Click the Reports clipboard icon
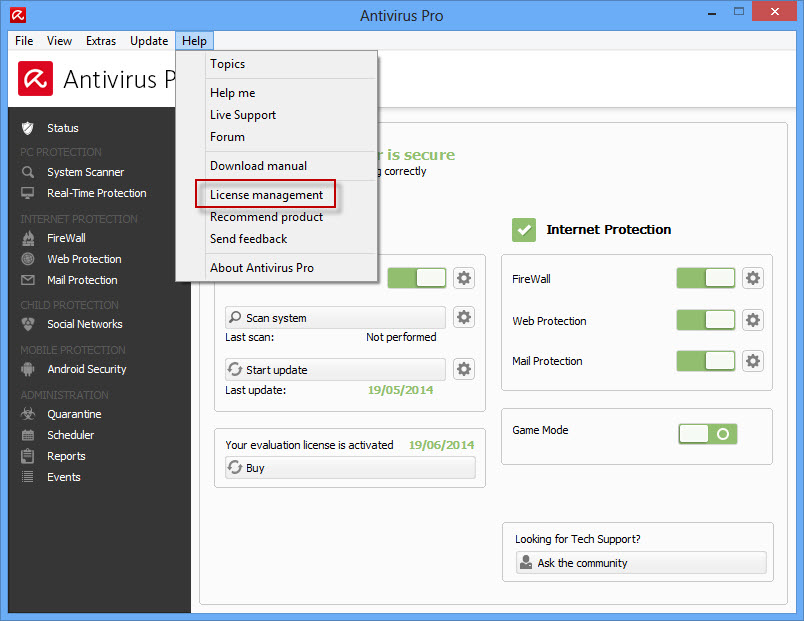 click(x=28, y=456)
